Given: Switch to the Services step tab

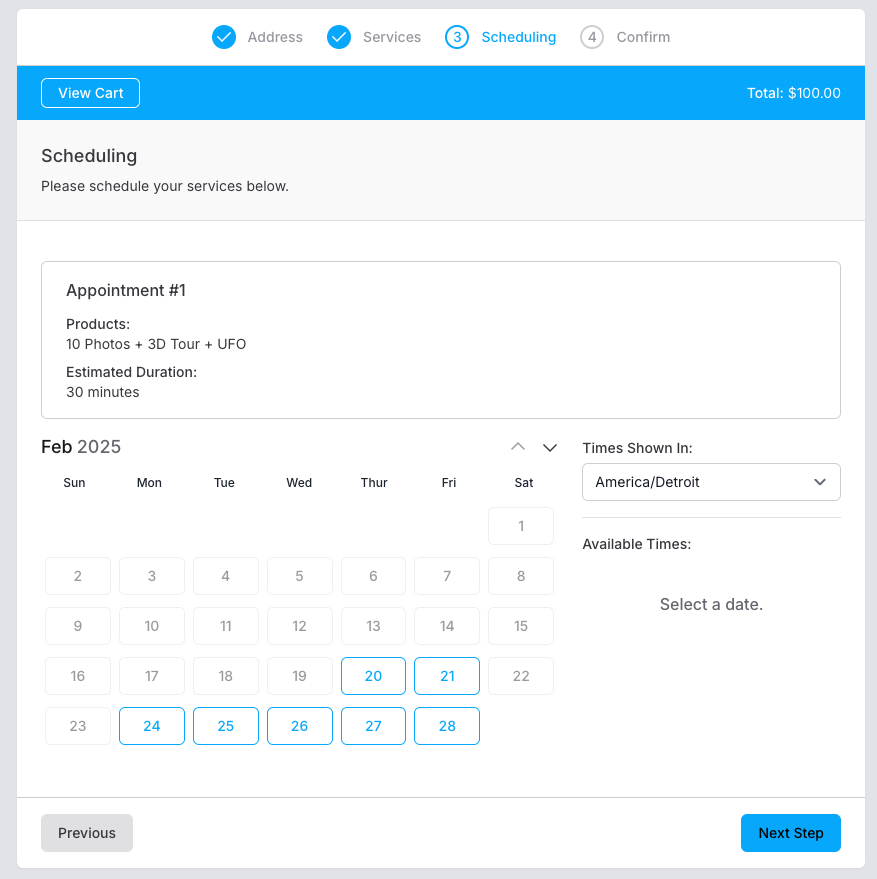Looking at the screenshot, I should (x=392, y=37).
